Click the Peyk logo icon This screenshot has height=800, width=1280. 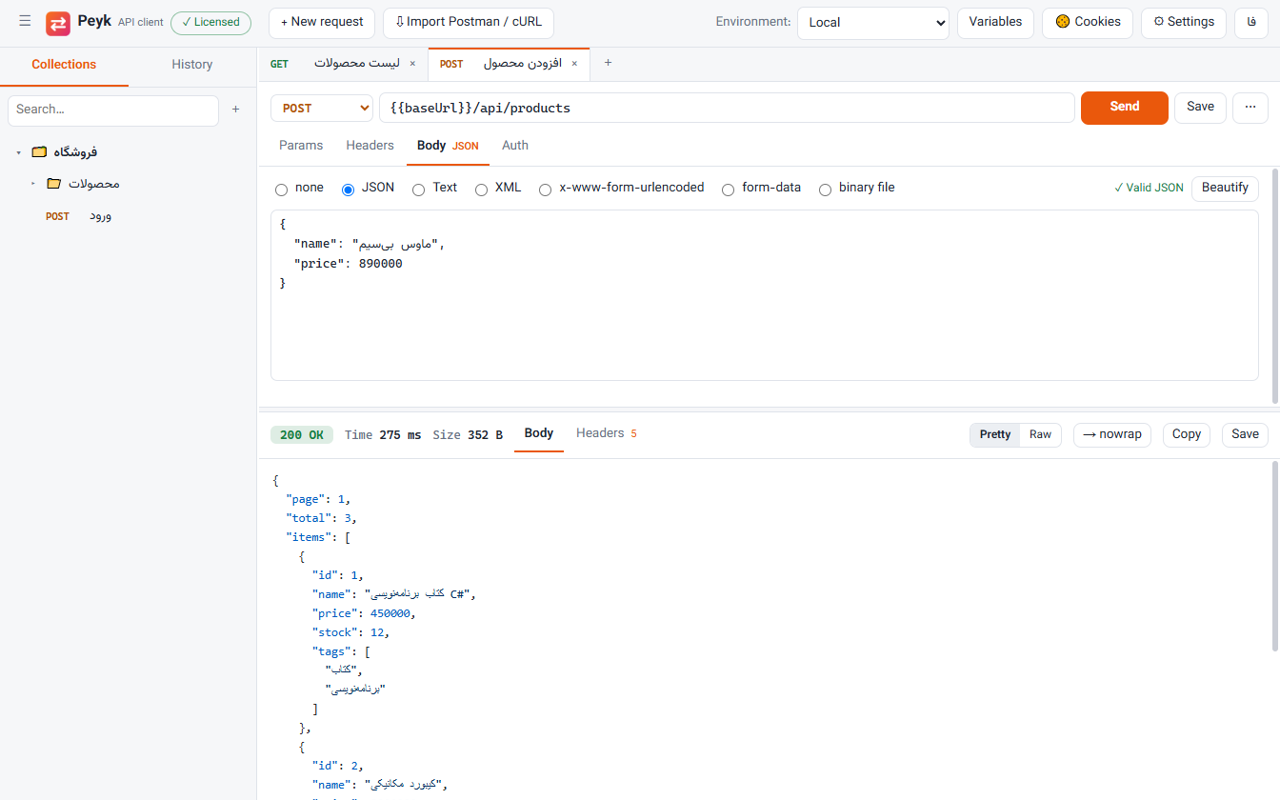pos(58,23)
